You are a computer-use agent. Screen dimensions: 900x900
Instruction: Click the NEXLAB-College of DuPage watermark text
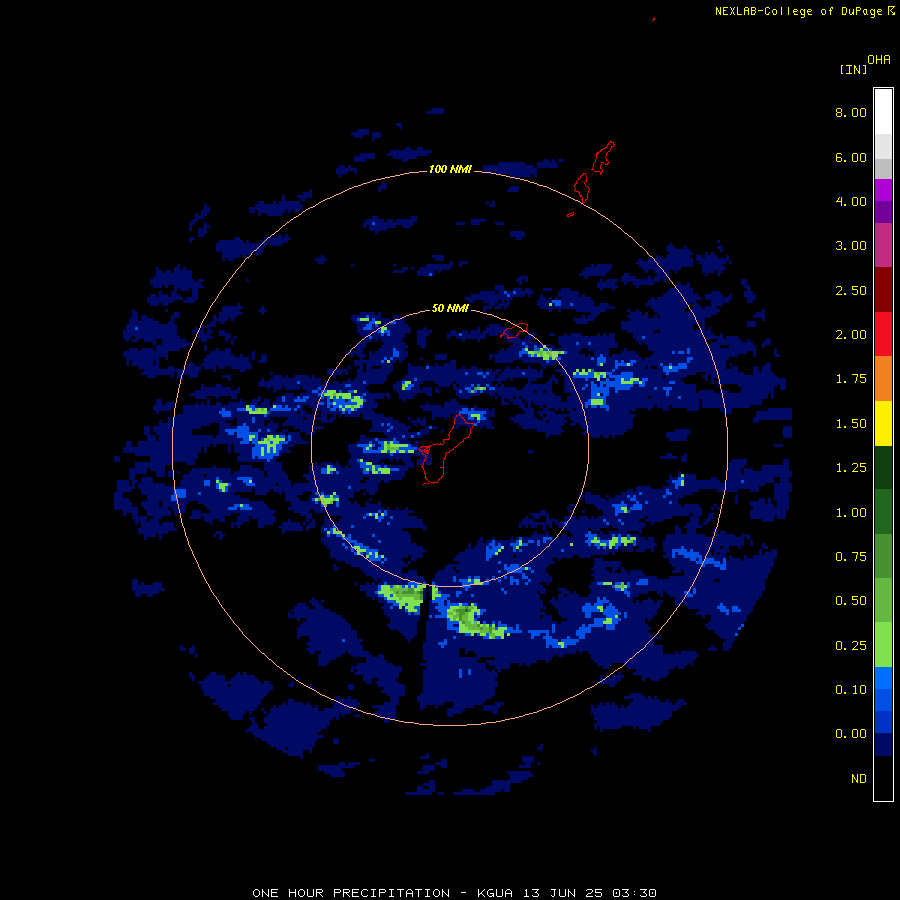[x=804, y=11]
